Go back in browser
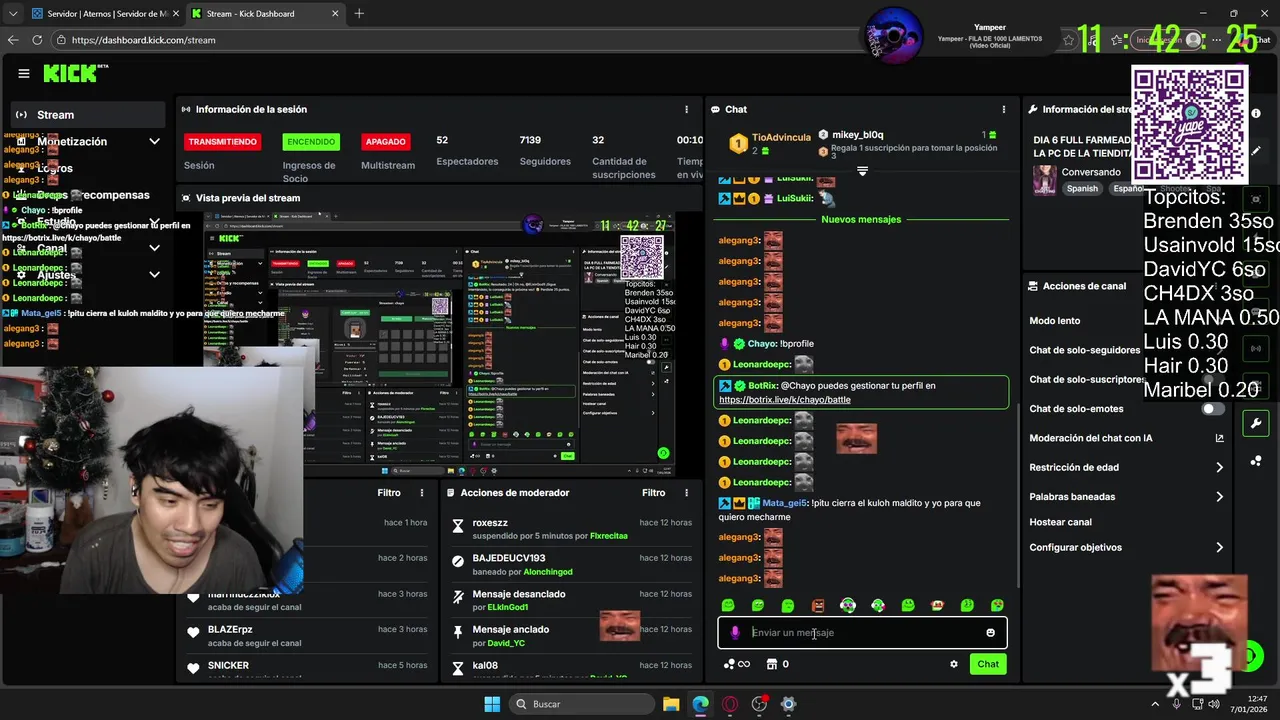This screenshot has width=1280, height=720. point(12,40)
